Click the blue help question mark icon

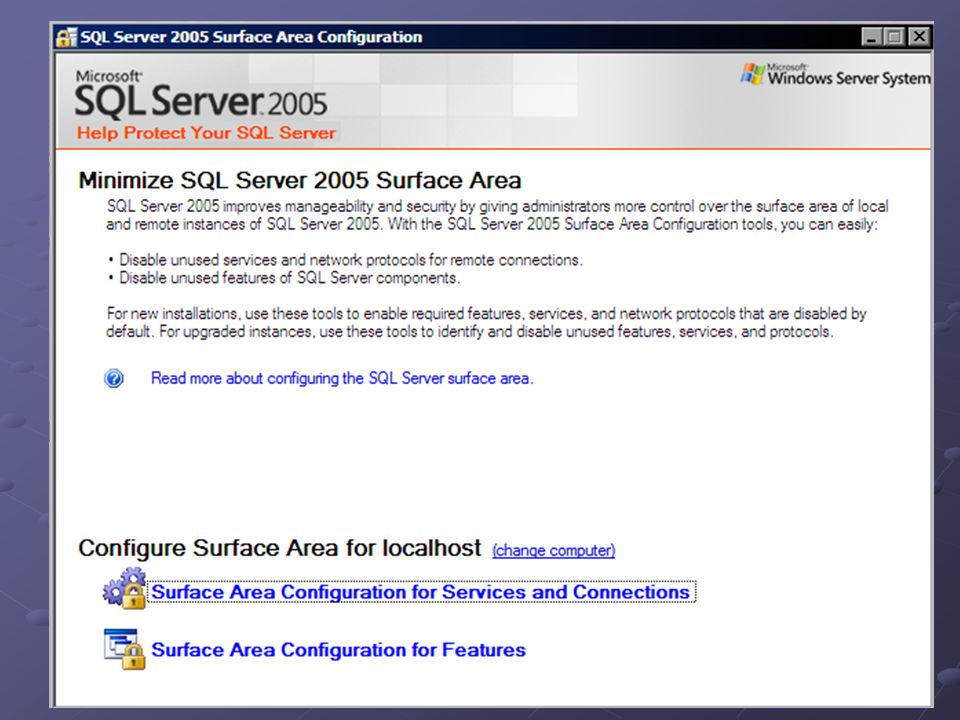click(114, 378)
